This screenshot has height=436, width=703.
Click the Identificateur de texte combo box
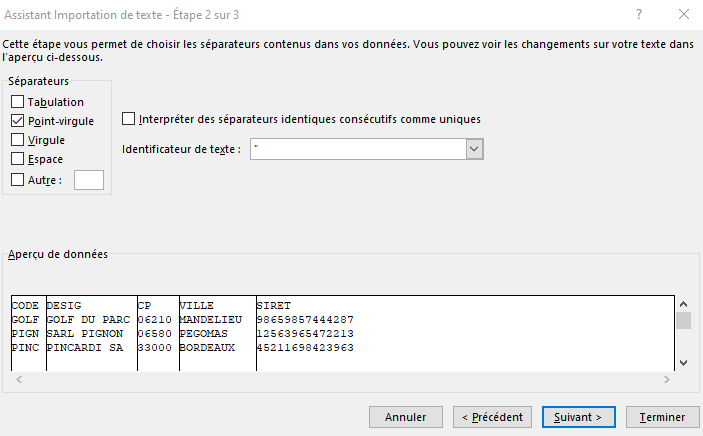(367, 149)
